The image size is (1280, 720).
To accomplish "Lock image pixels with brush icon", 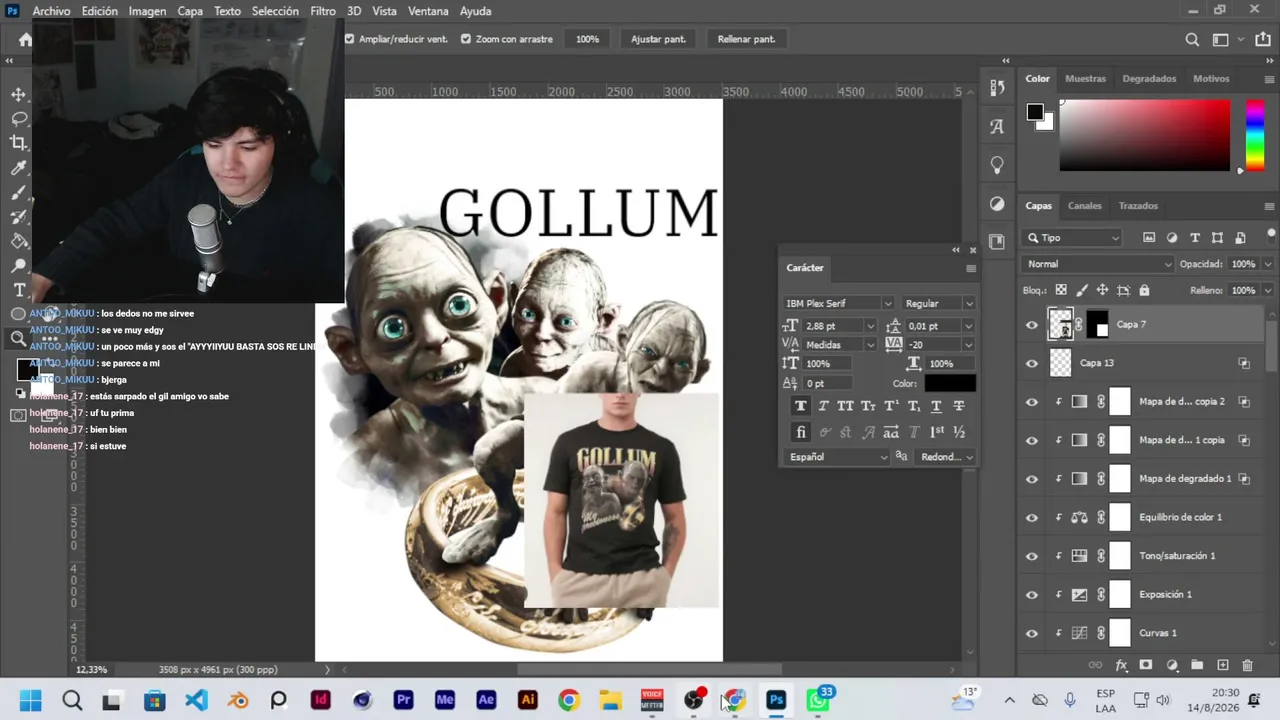I will (x=1082, y=290).
